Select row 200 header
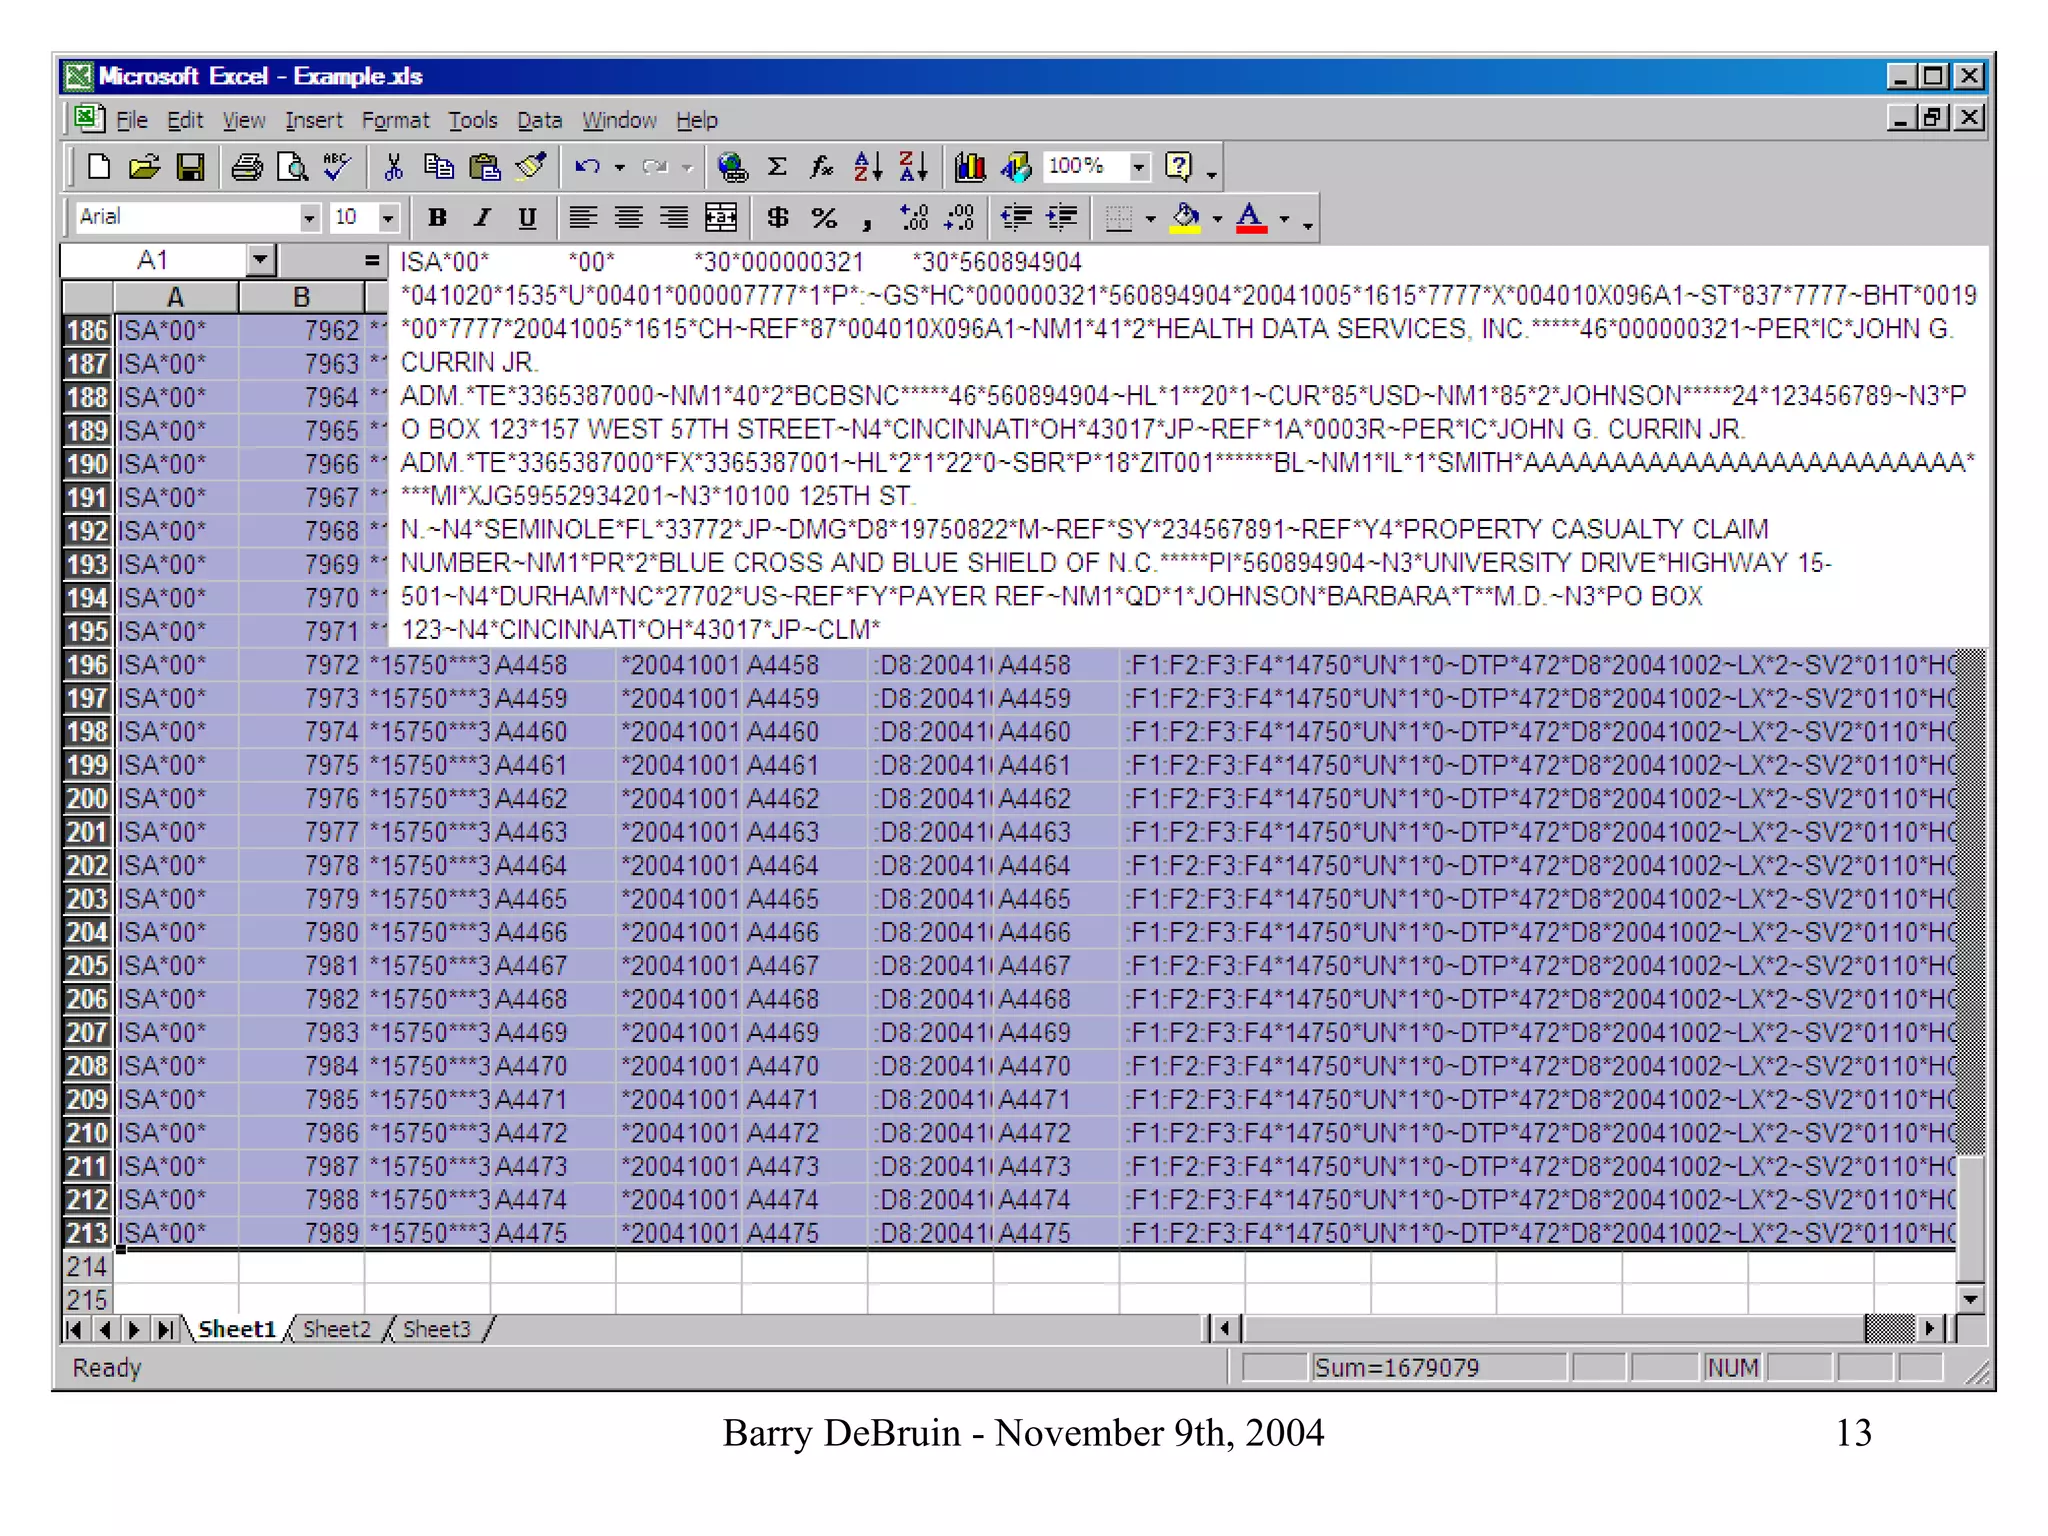Viewport: 2048px width, 1536px height. tap(87, 799)
